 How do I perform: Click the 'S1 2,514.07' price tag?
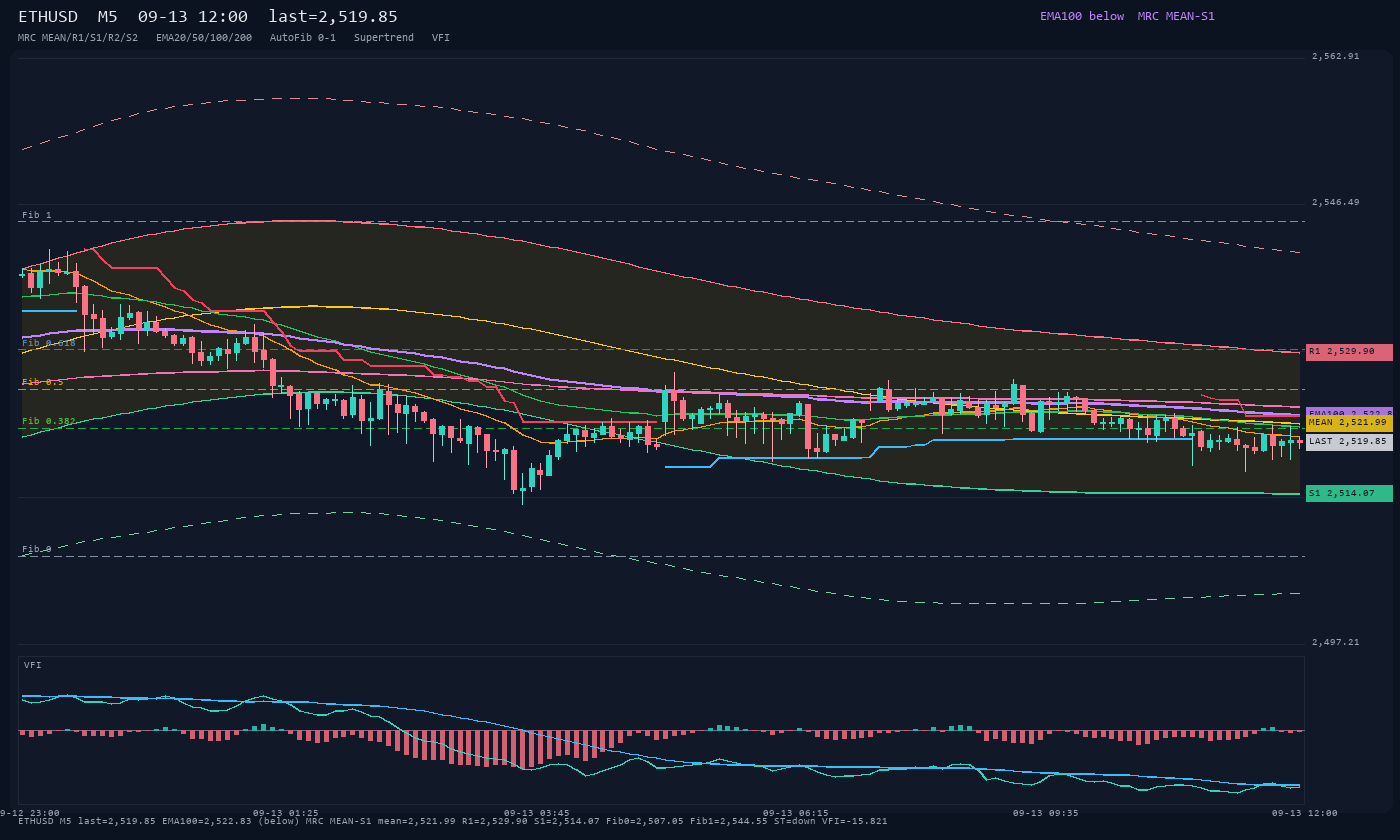(x=1349, y=493)
